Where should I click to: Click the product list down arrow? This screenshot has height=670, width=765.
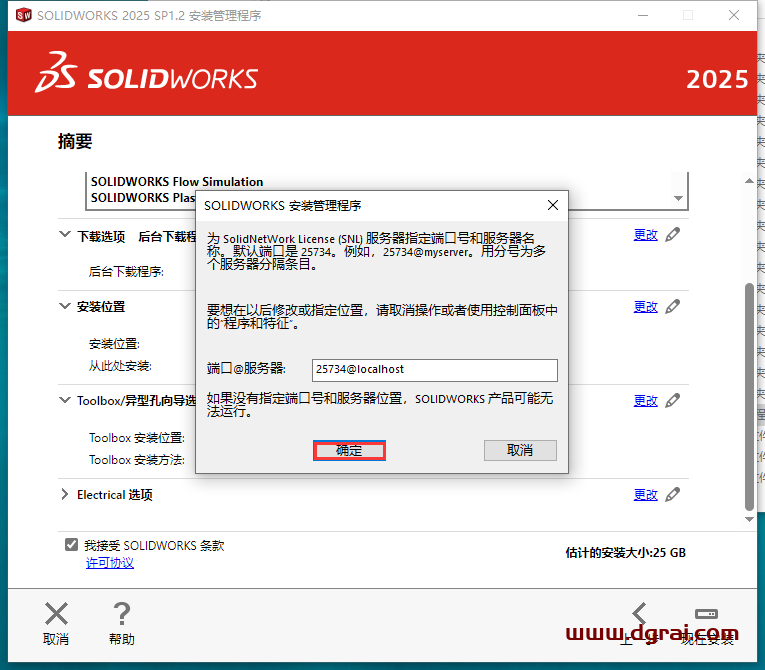(x=678, y=198)
